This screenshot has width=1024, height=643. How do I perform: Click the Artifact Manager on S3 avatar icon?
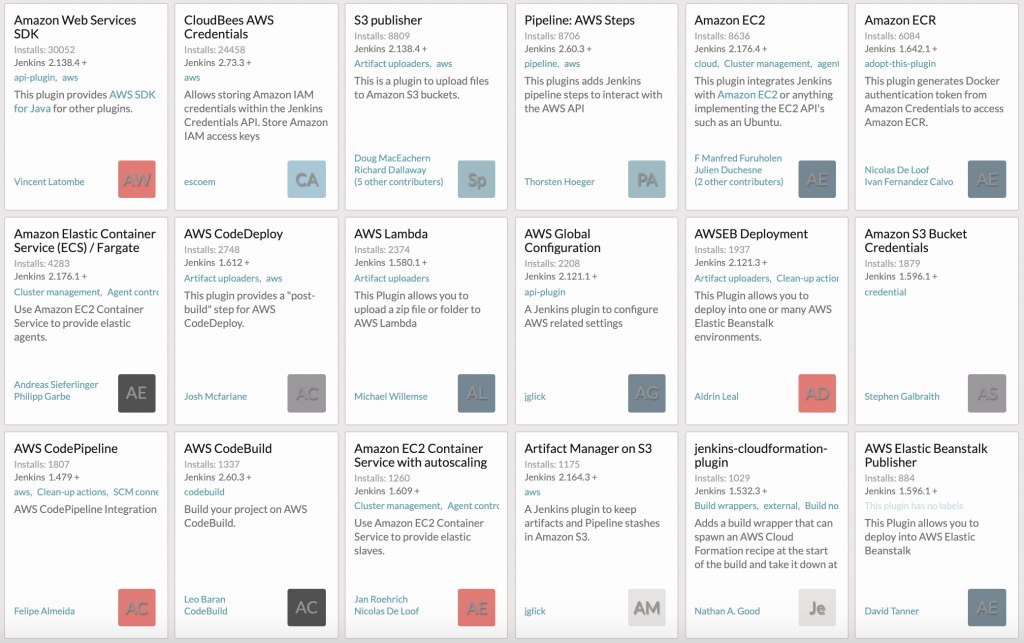click(646, 607)
